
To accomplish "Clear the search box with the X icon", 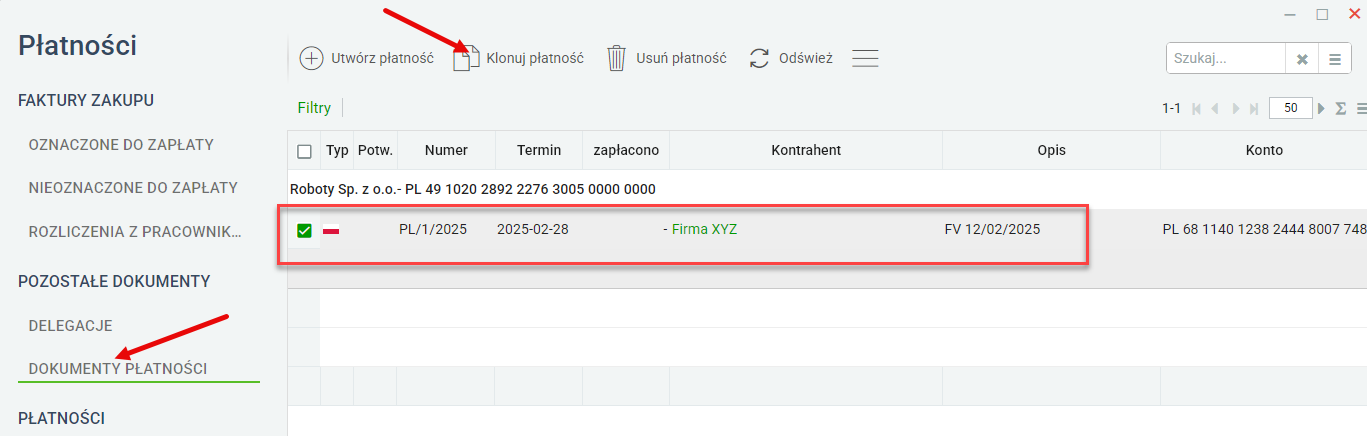I will point(1302,59).
